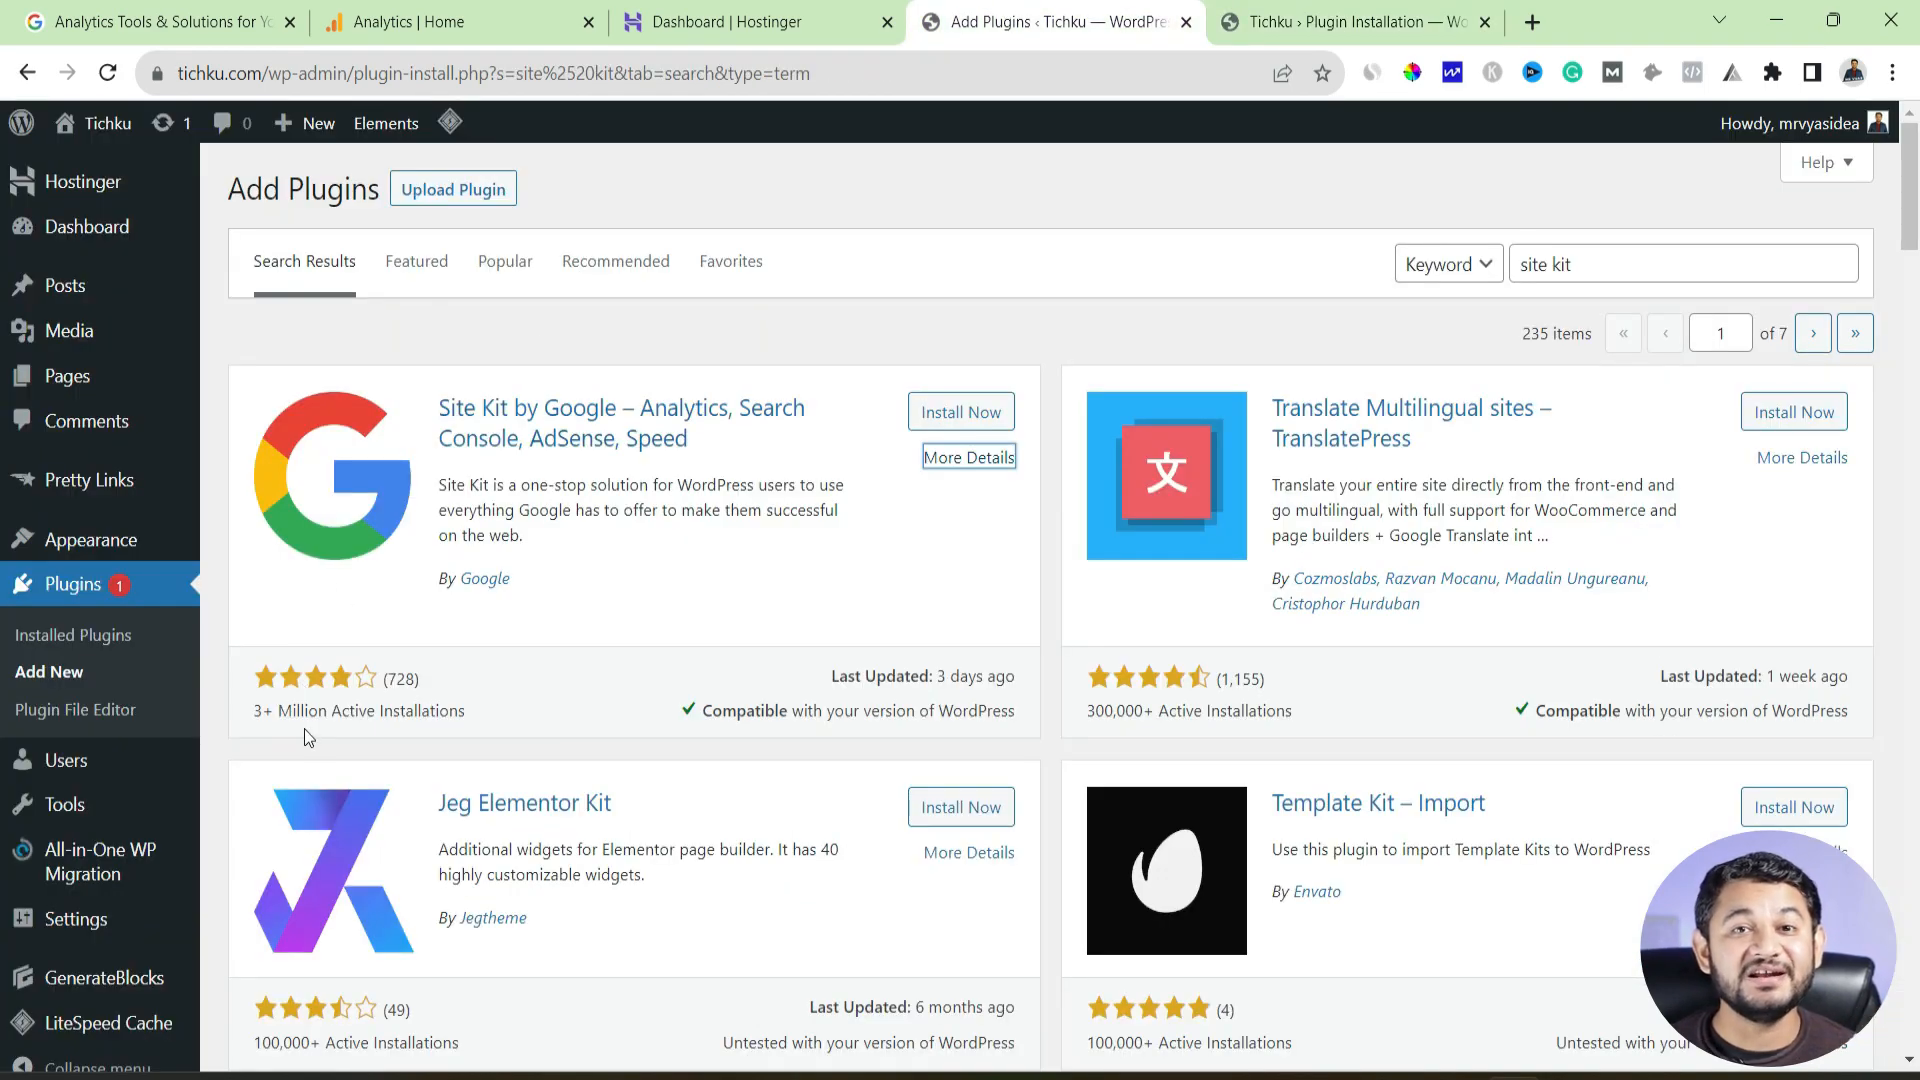Open the diamond icon in admin bar

(x=450, y=122)
